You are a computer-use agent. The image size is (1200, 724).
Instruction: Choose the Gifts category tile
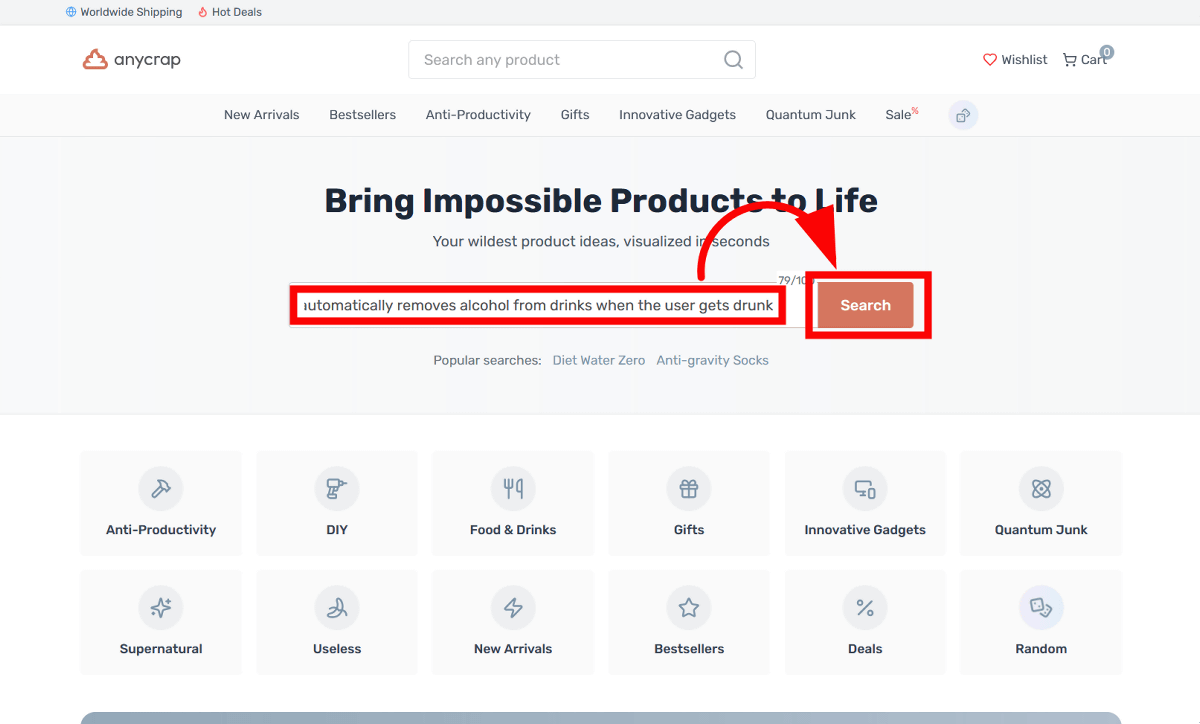(x=689, y=503)
